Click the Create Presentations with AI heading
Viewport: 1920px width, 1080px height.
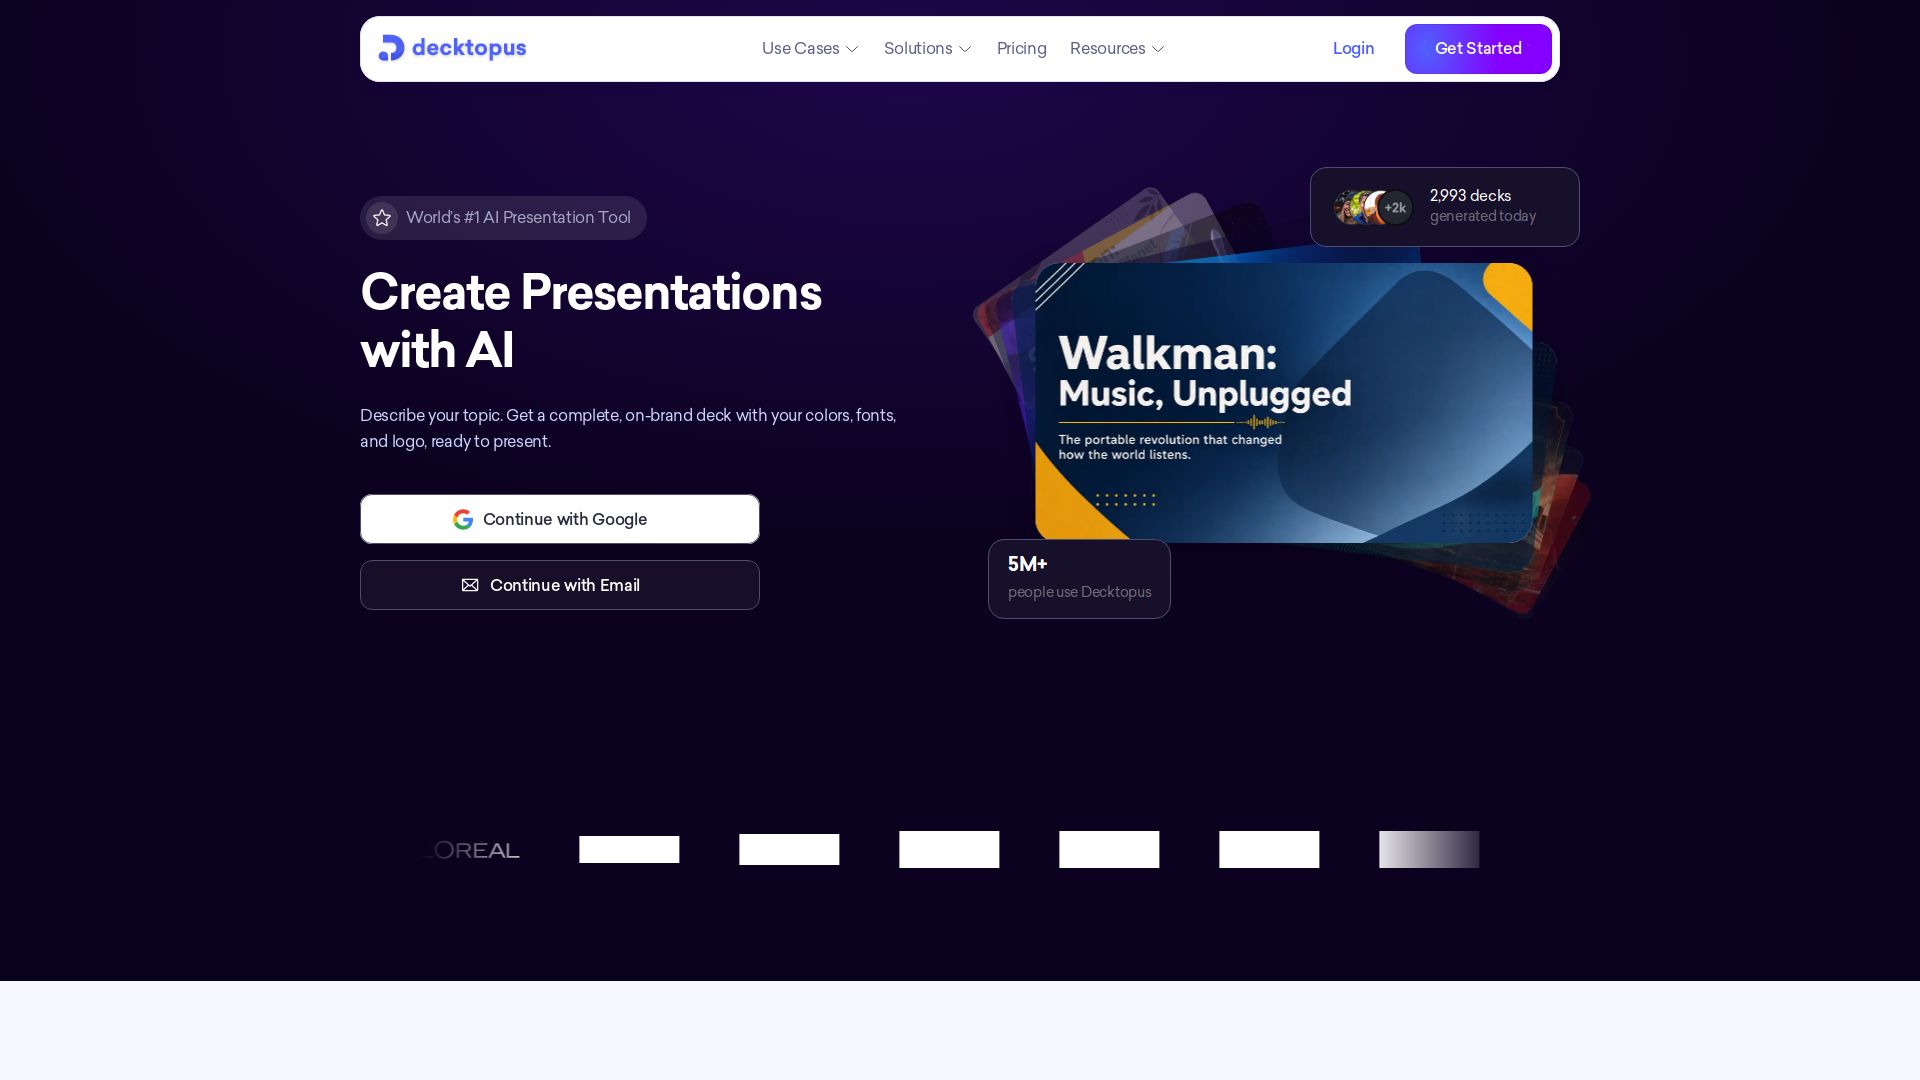pyautogui.click(x=591, y=321)
